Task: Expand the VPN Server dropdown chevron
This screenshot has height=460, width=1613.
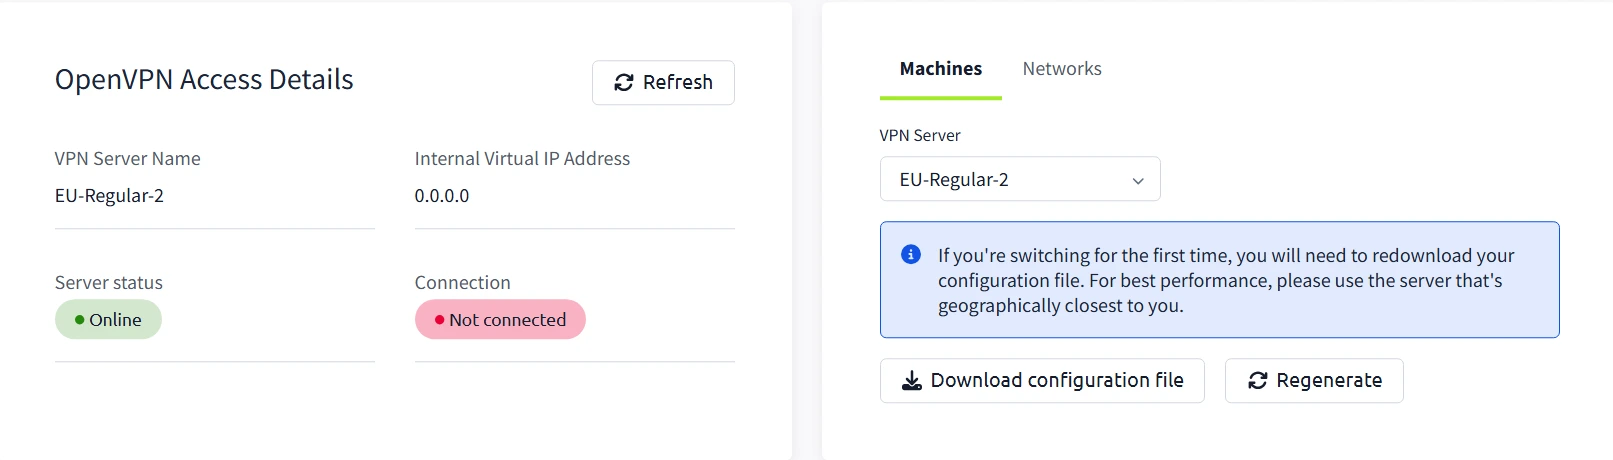Action: tap(1138, 181)
